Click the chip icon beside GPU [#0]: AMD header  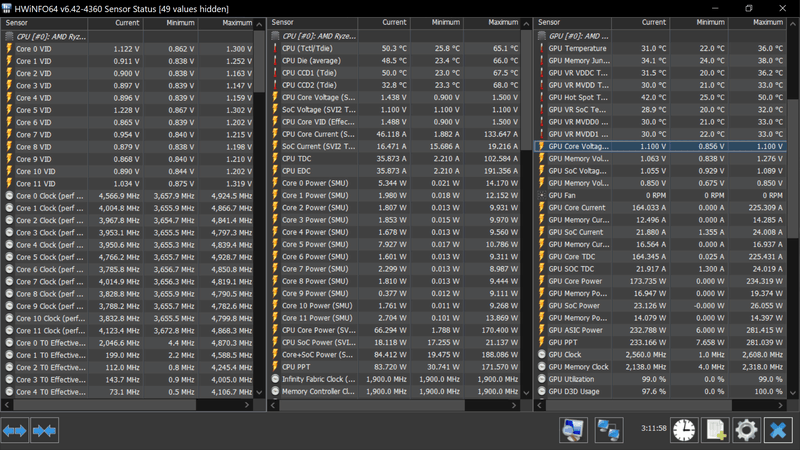point(542,36)
